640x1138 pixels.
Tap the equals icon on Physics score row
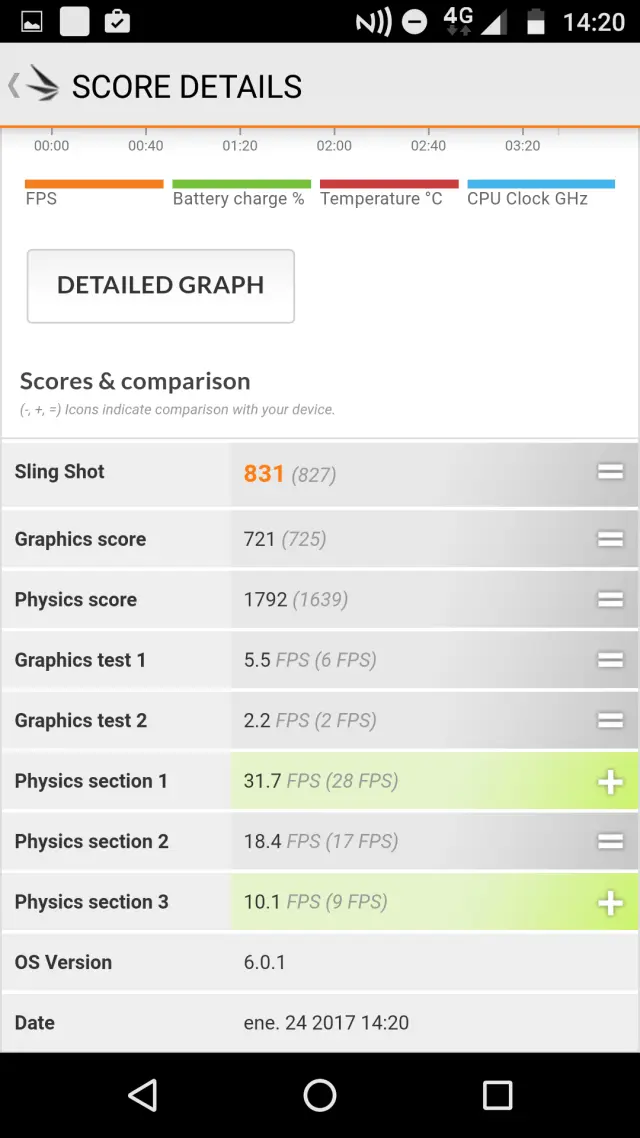(610, 600)
